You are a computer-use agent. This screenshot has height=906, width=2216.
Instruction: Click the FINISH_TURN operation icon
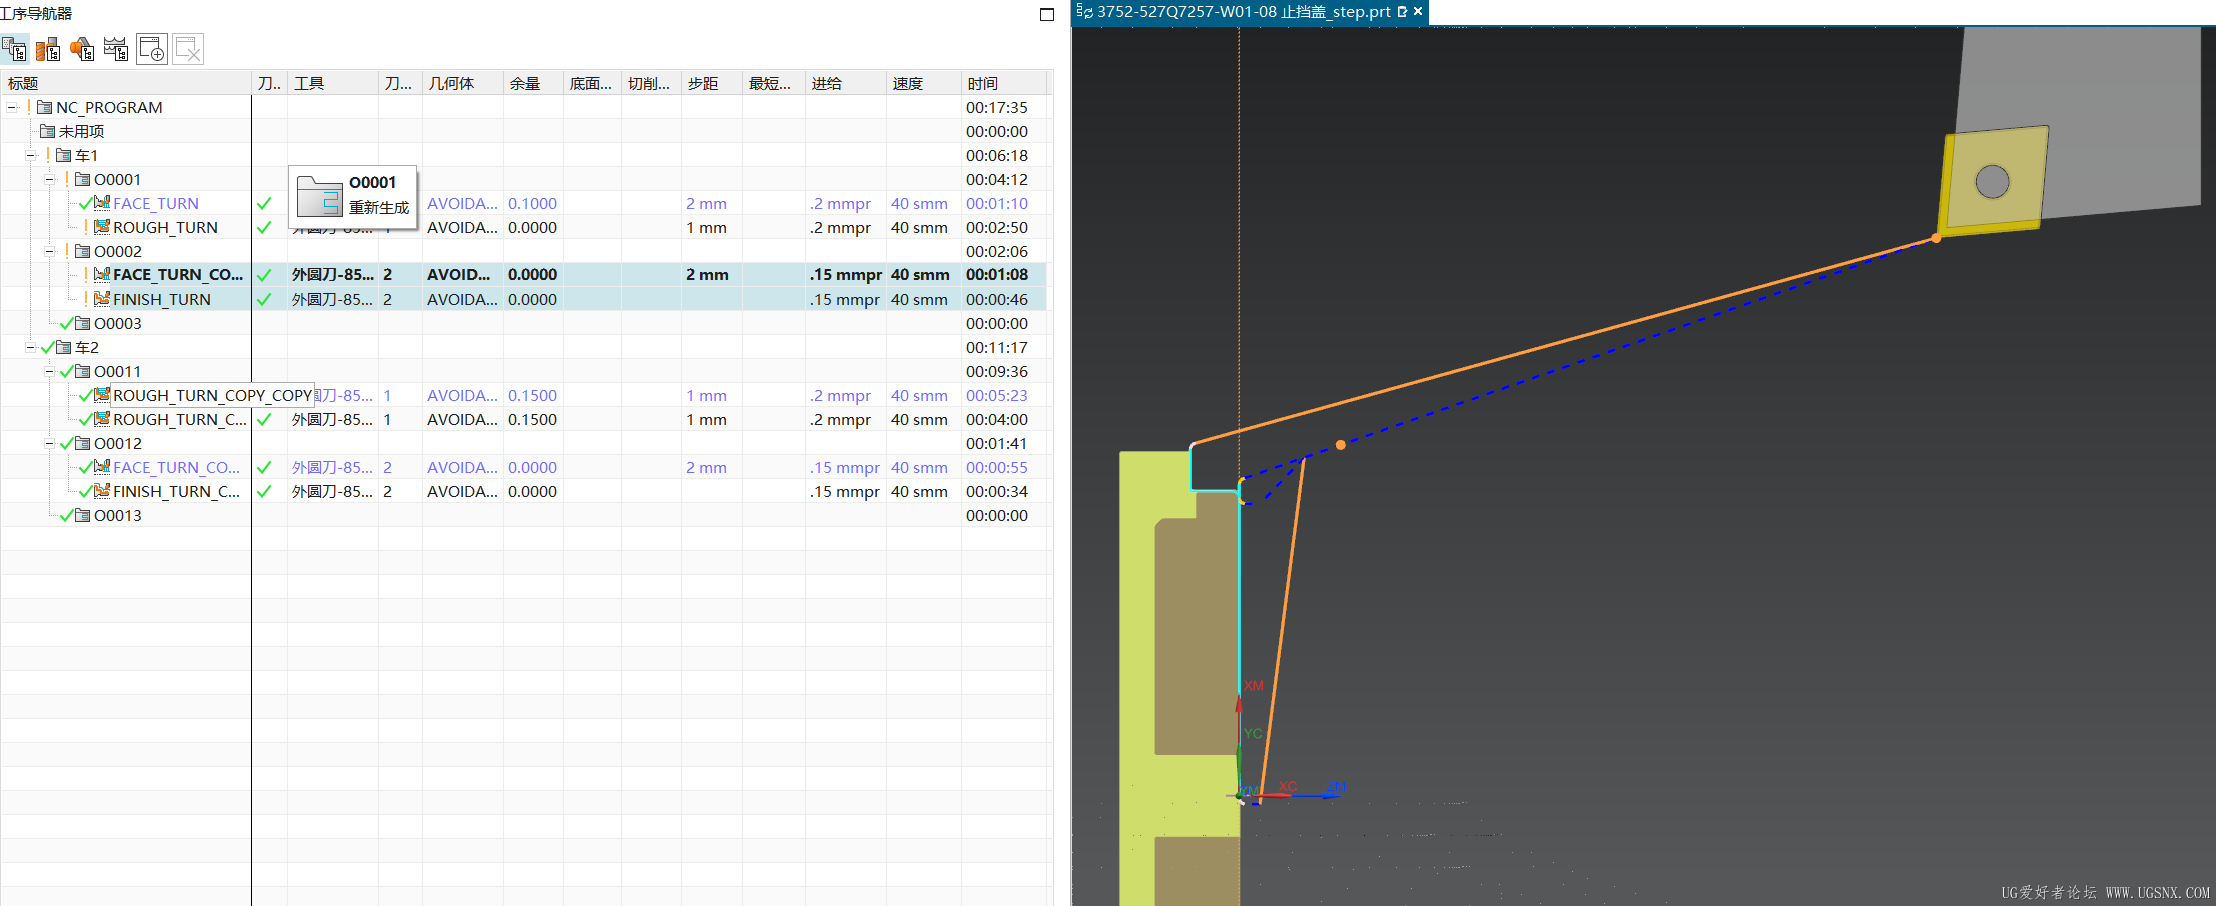coord(102,299)
